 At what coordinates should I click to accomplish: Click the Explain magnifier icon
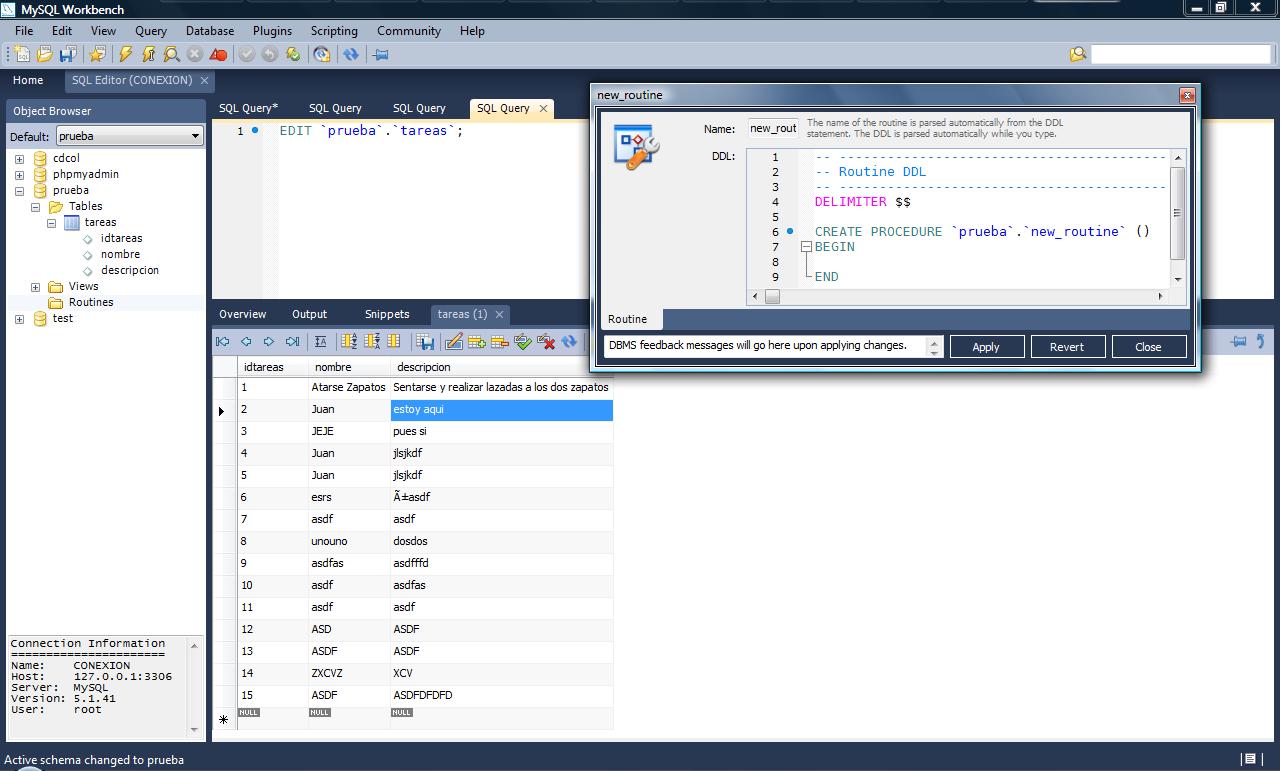point(172,54)
